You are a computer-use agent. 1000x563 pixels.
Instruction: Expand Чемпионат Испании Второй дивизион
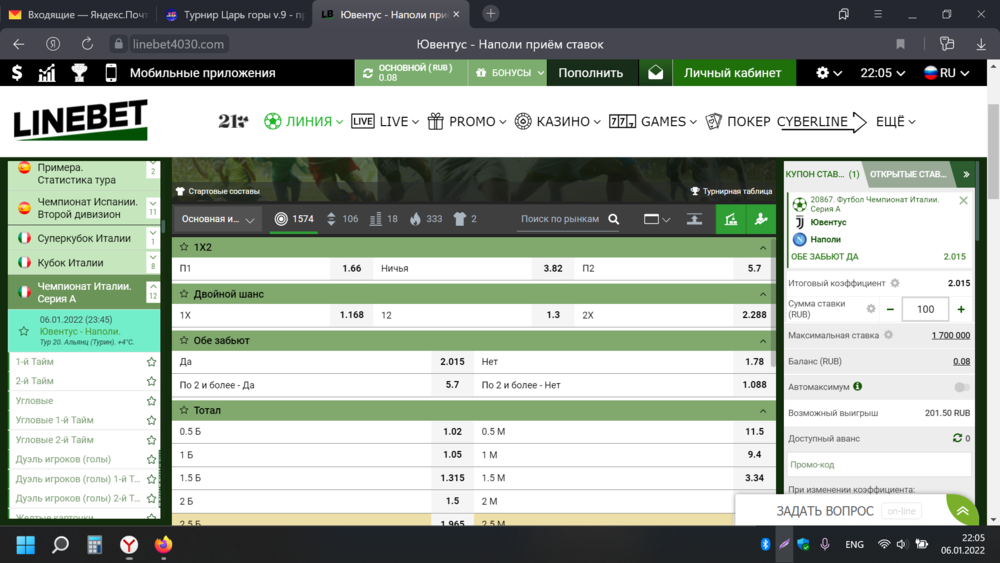point(152,208)
